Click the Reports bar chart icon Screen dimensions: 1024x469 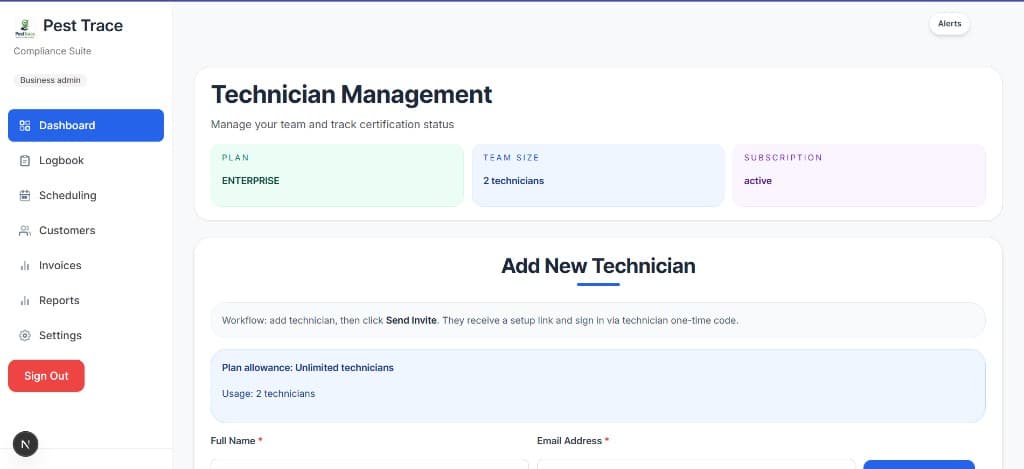click(25, 300)
